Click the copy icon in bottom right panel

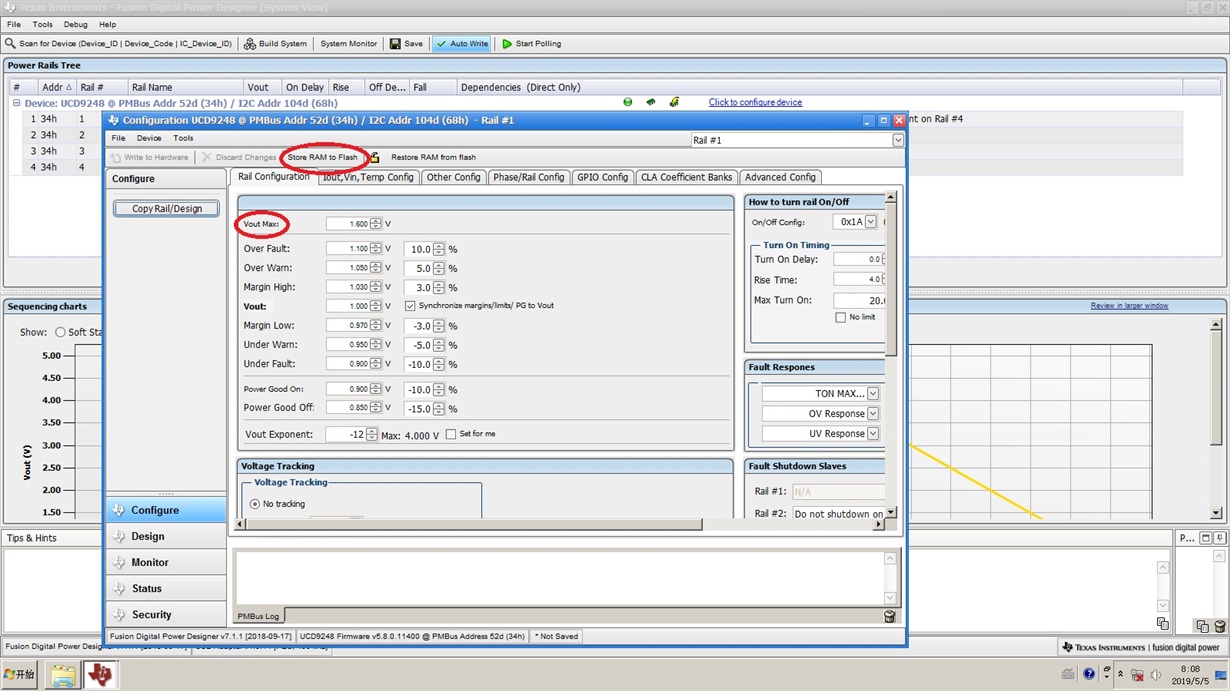click(x=1202, y=626)
